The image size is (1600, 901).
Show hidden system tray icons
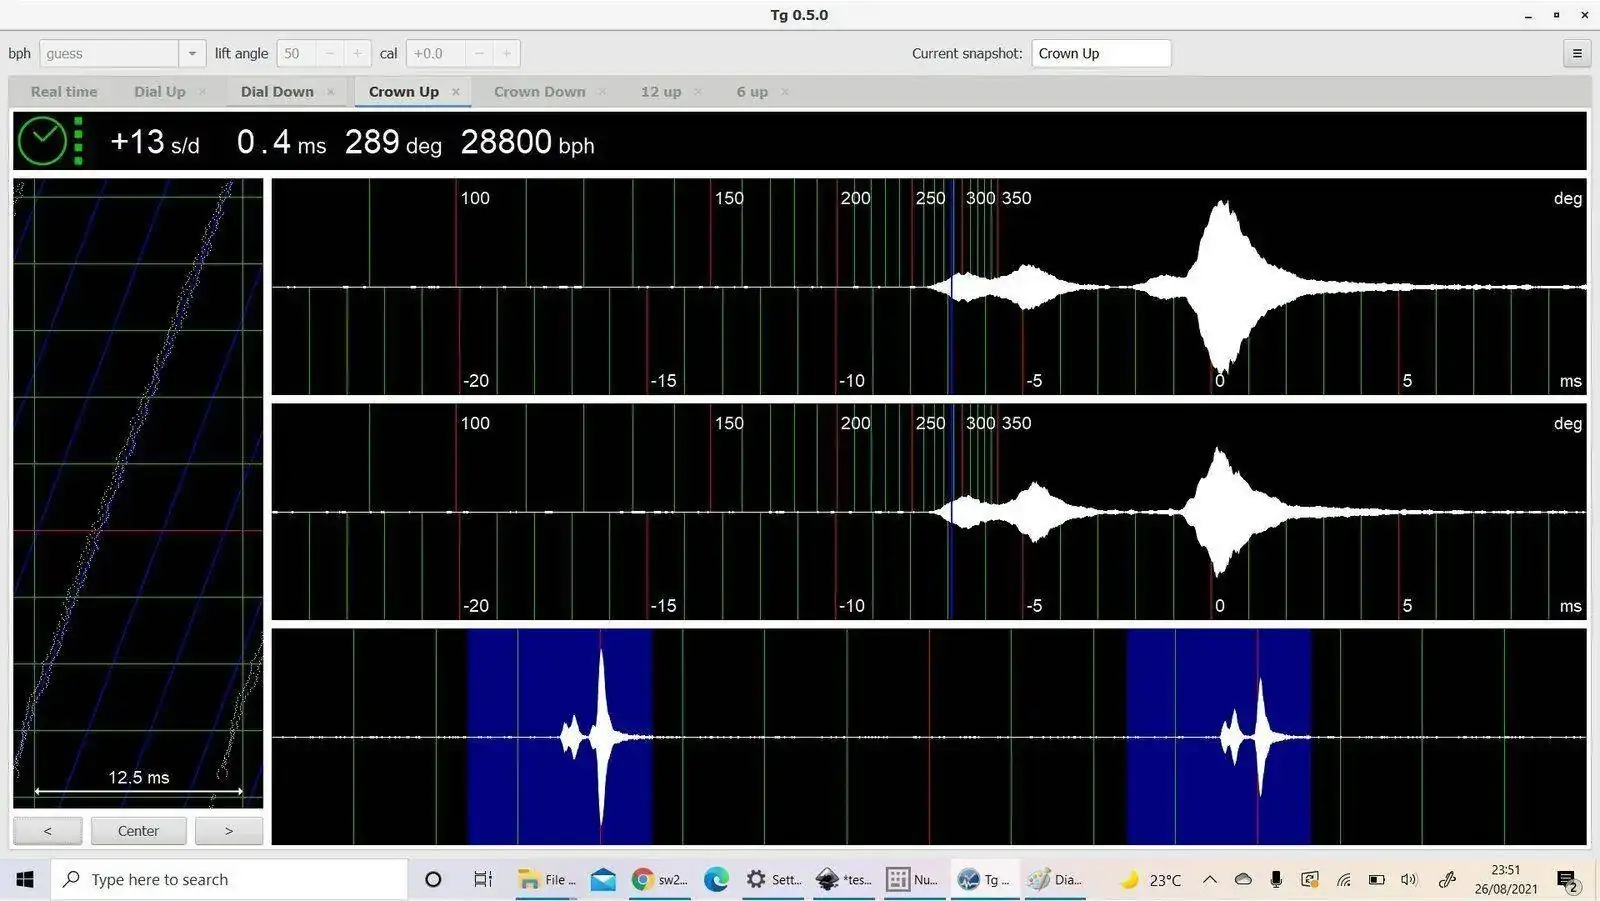point(1210,880)
